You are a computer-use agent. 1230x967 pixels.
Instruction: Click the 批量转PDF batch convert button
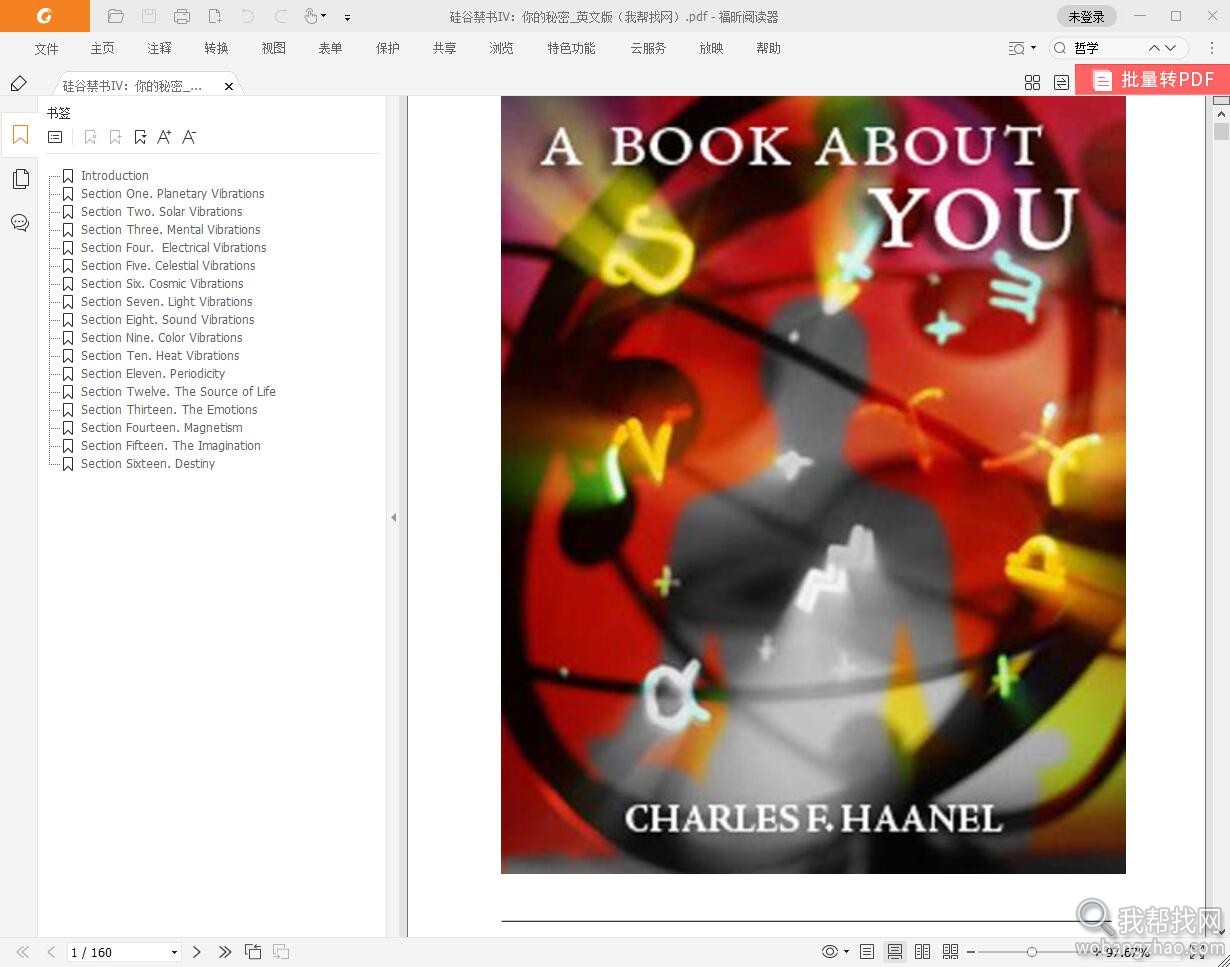[x=1152, y=80]
